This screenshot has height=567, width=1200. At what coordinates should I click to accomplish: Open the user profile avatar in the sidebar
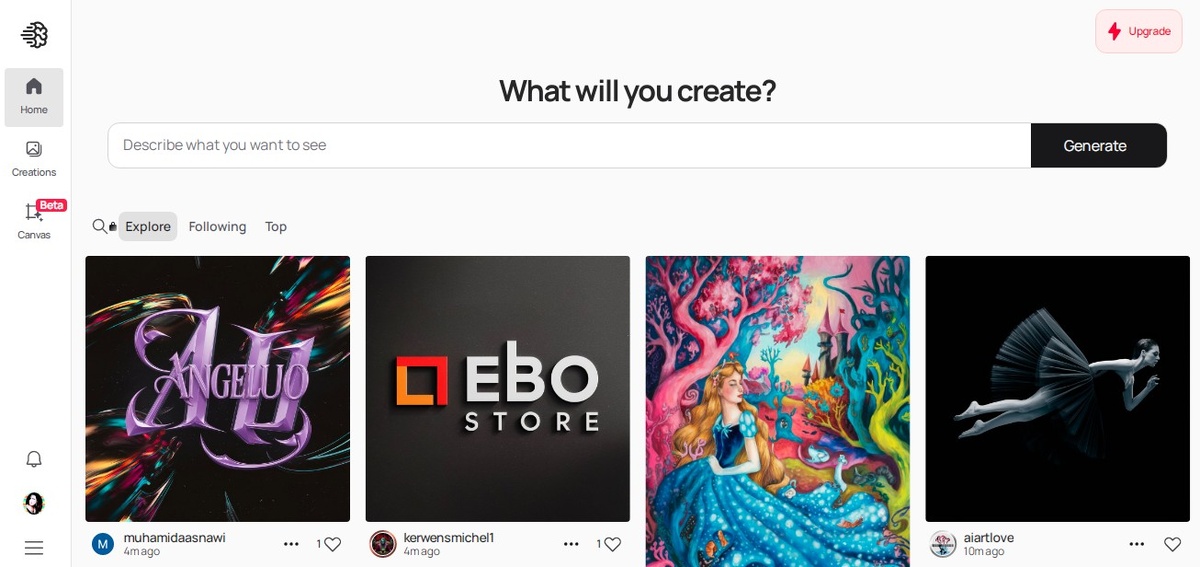(x=34, y=503)
